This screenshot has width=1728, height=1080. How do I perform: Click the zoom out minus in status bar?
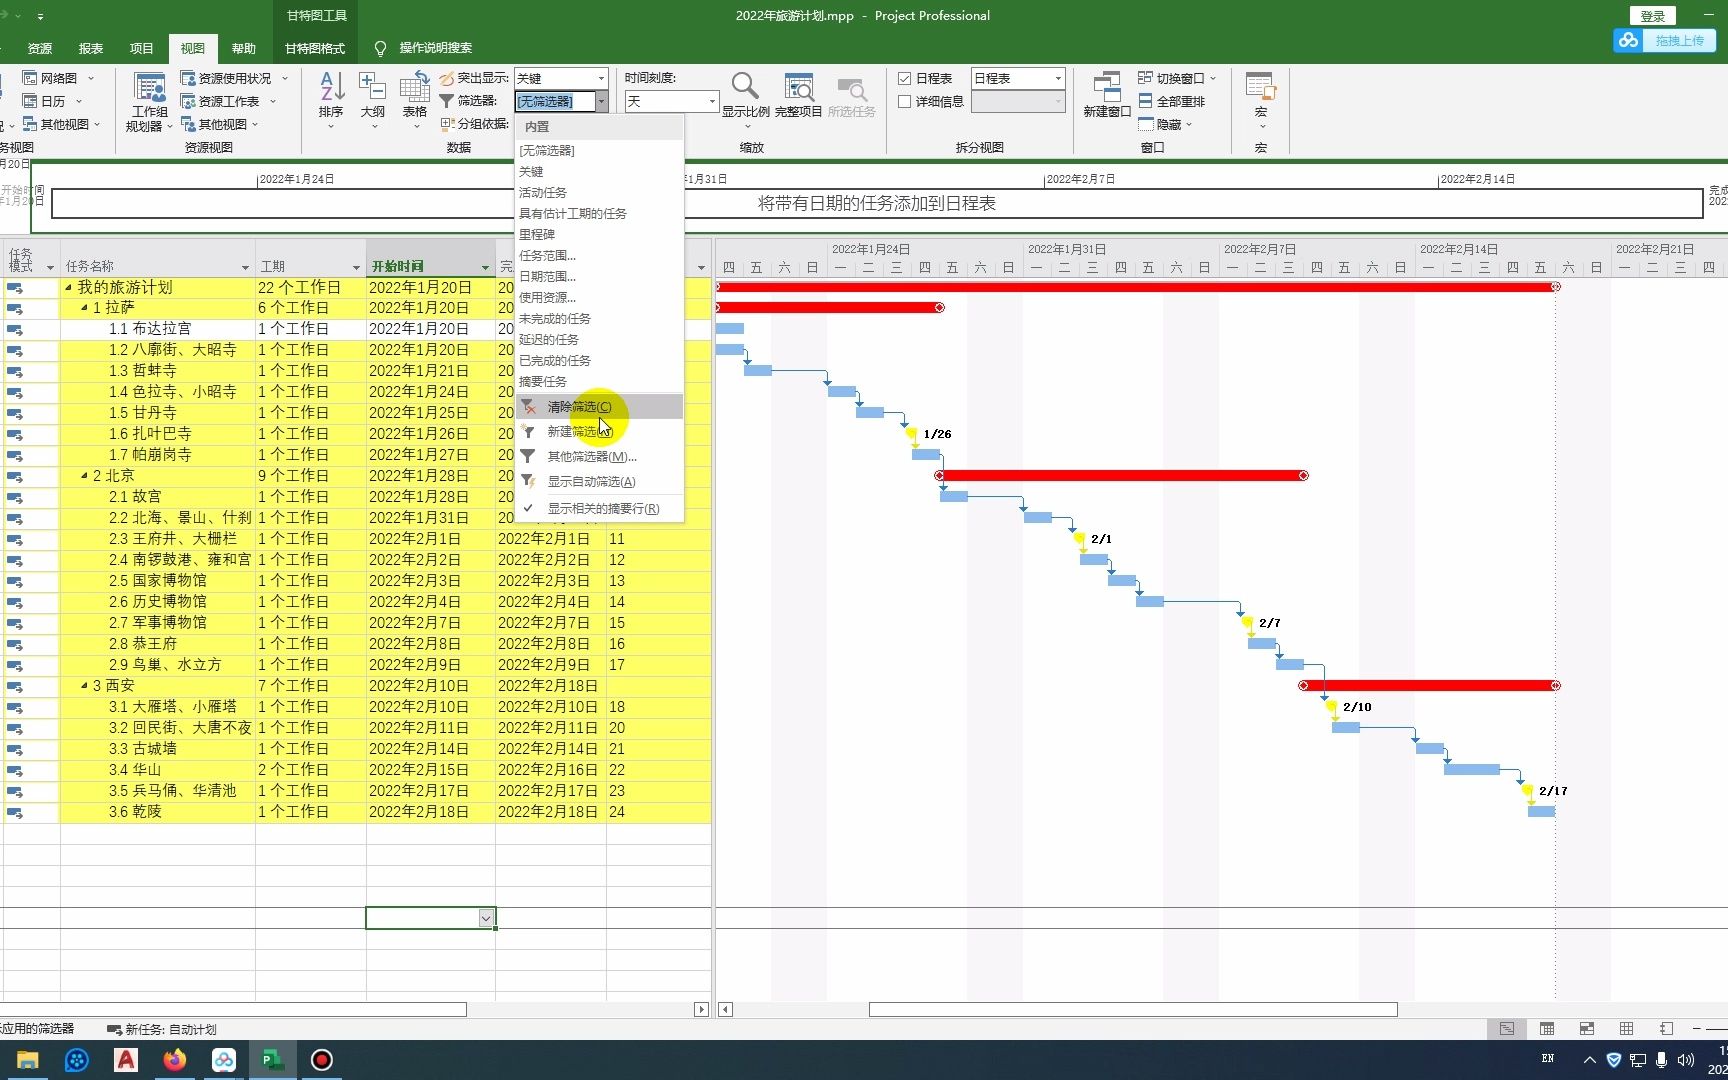pyautogui.click(x=1697, y=1029)
